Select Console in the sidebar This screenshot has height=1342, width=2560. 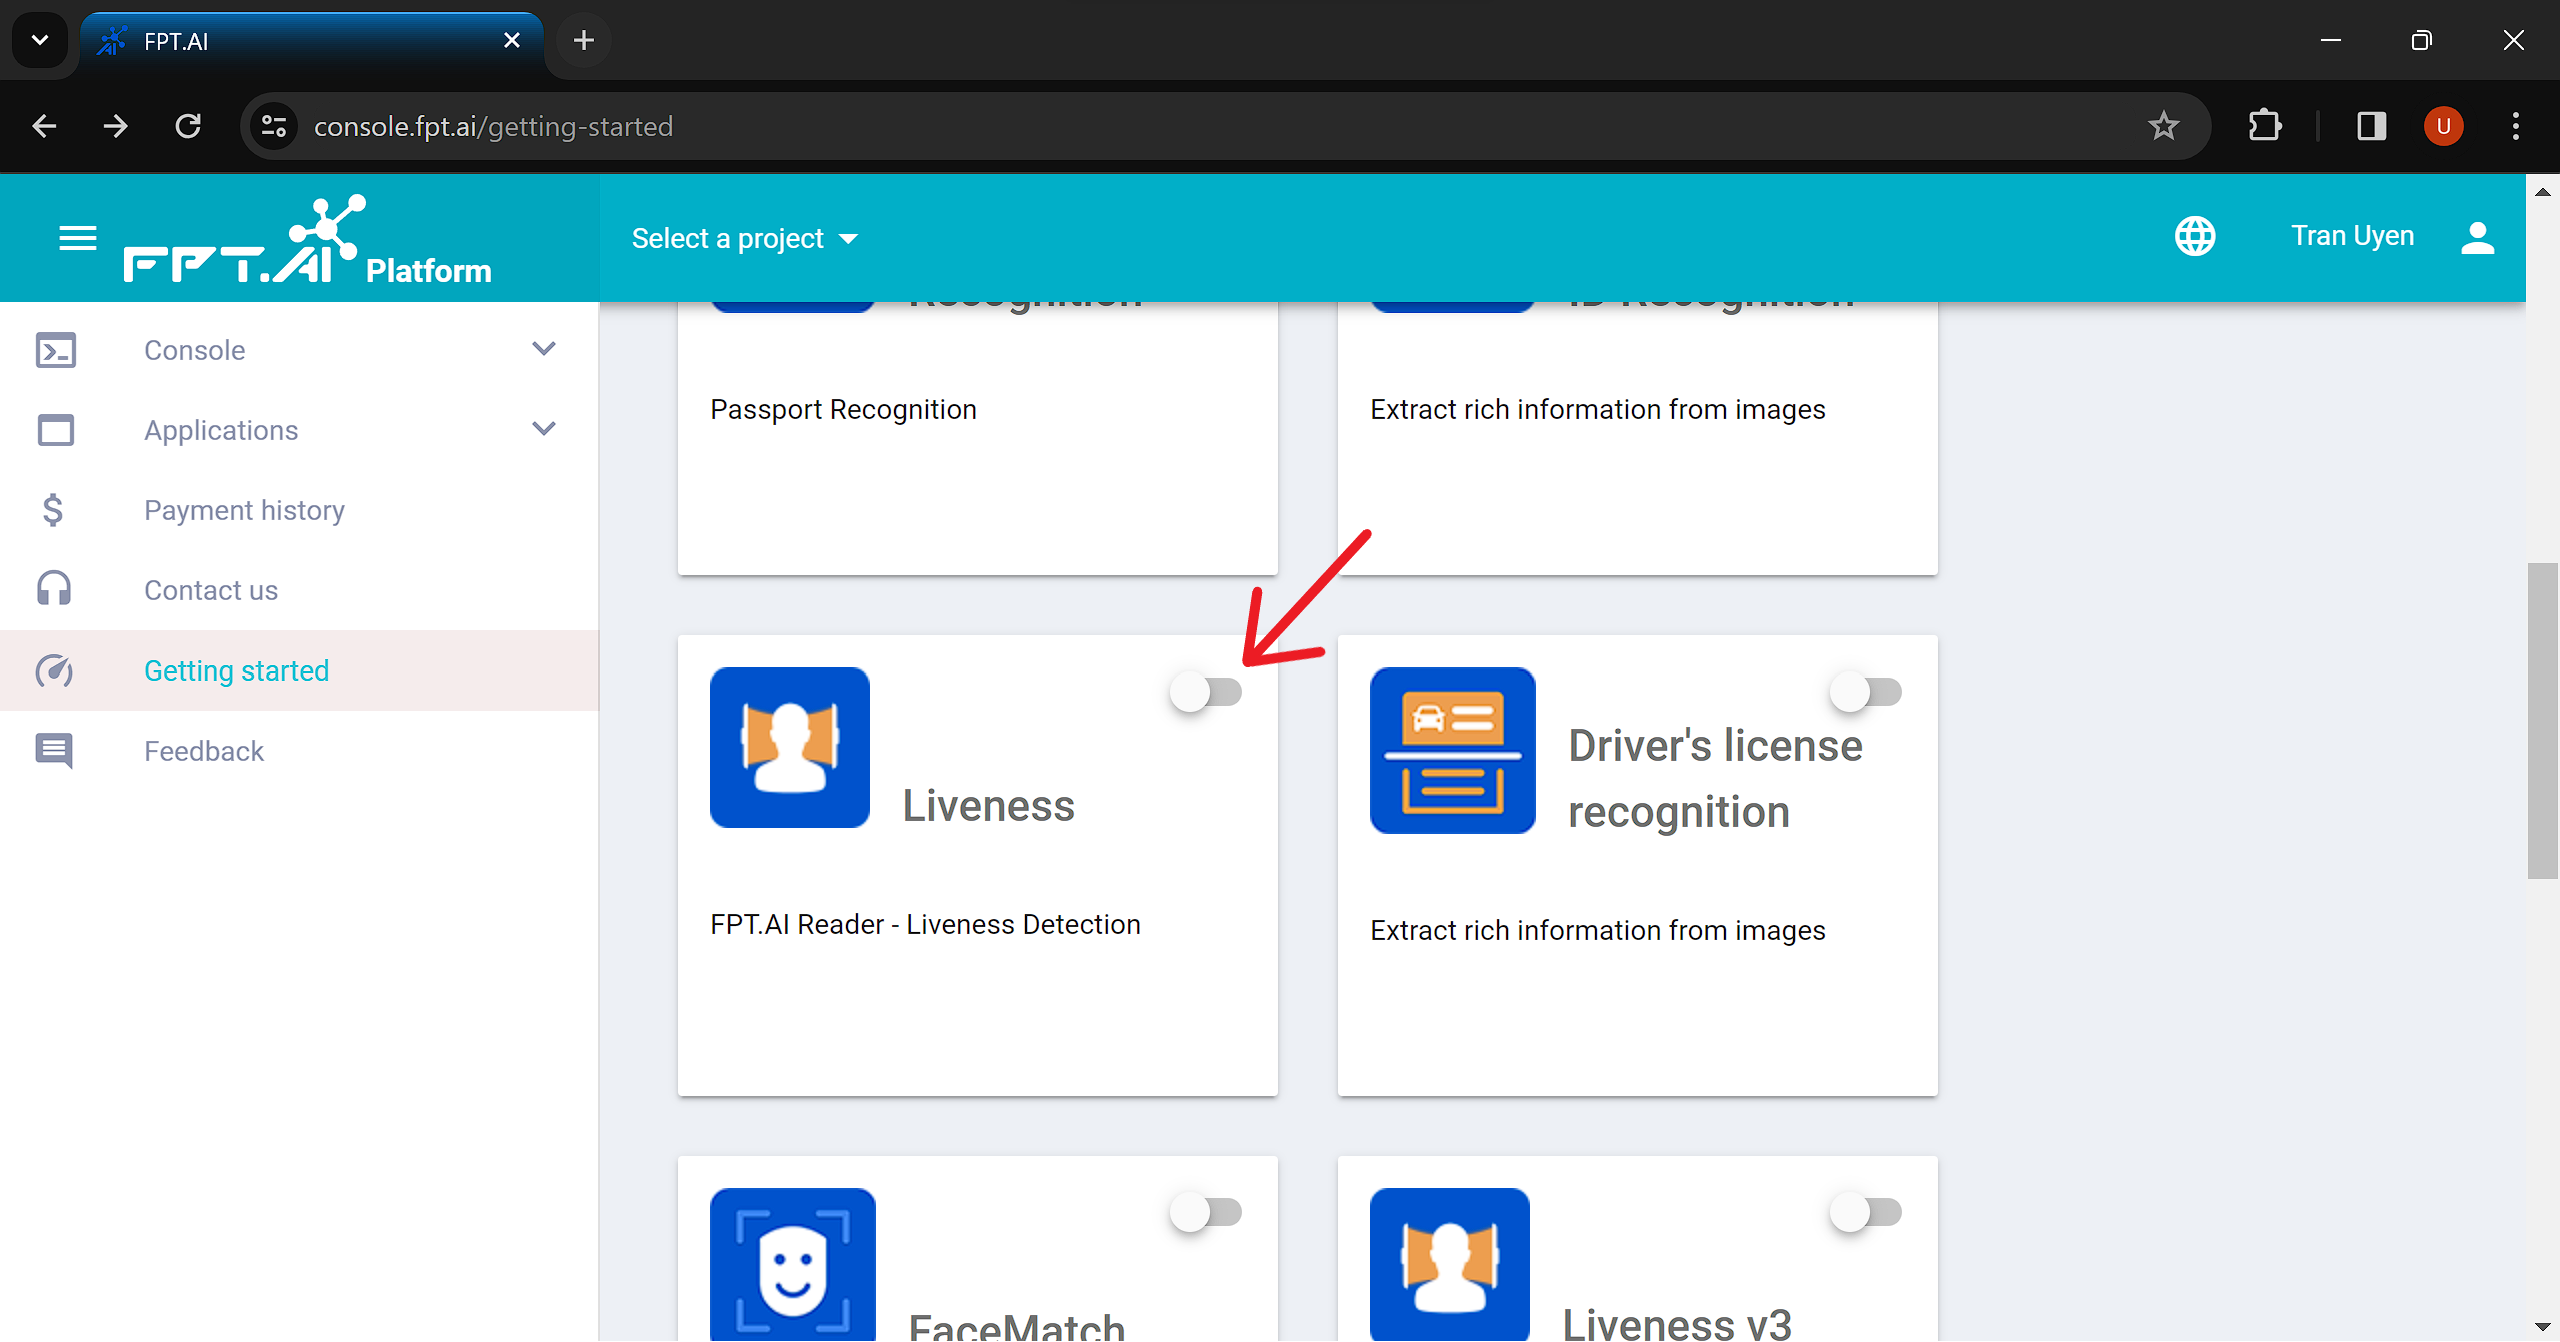click(x=300, y=350)
